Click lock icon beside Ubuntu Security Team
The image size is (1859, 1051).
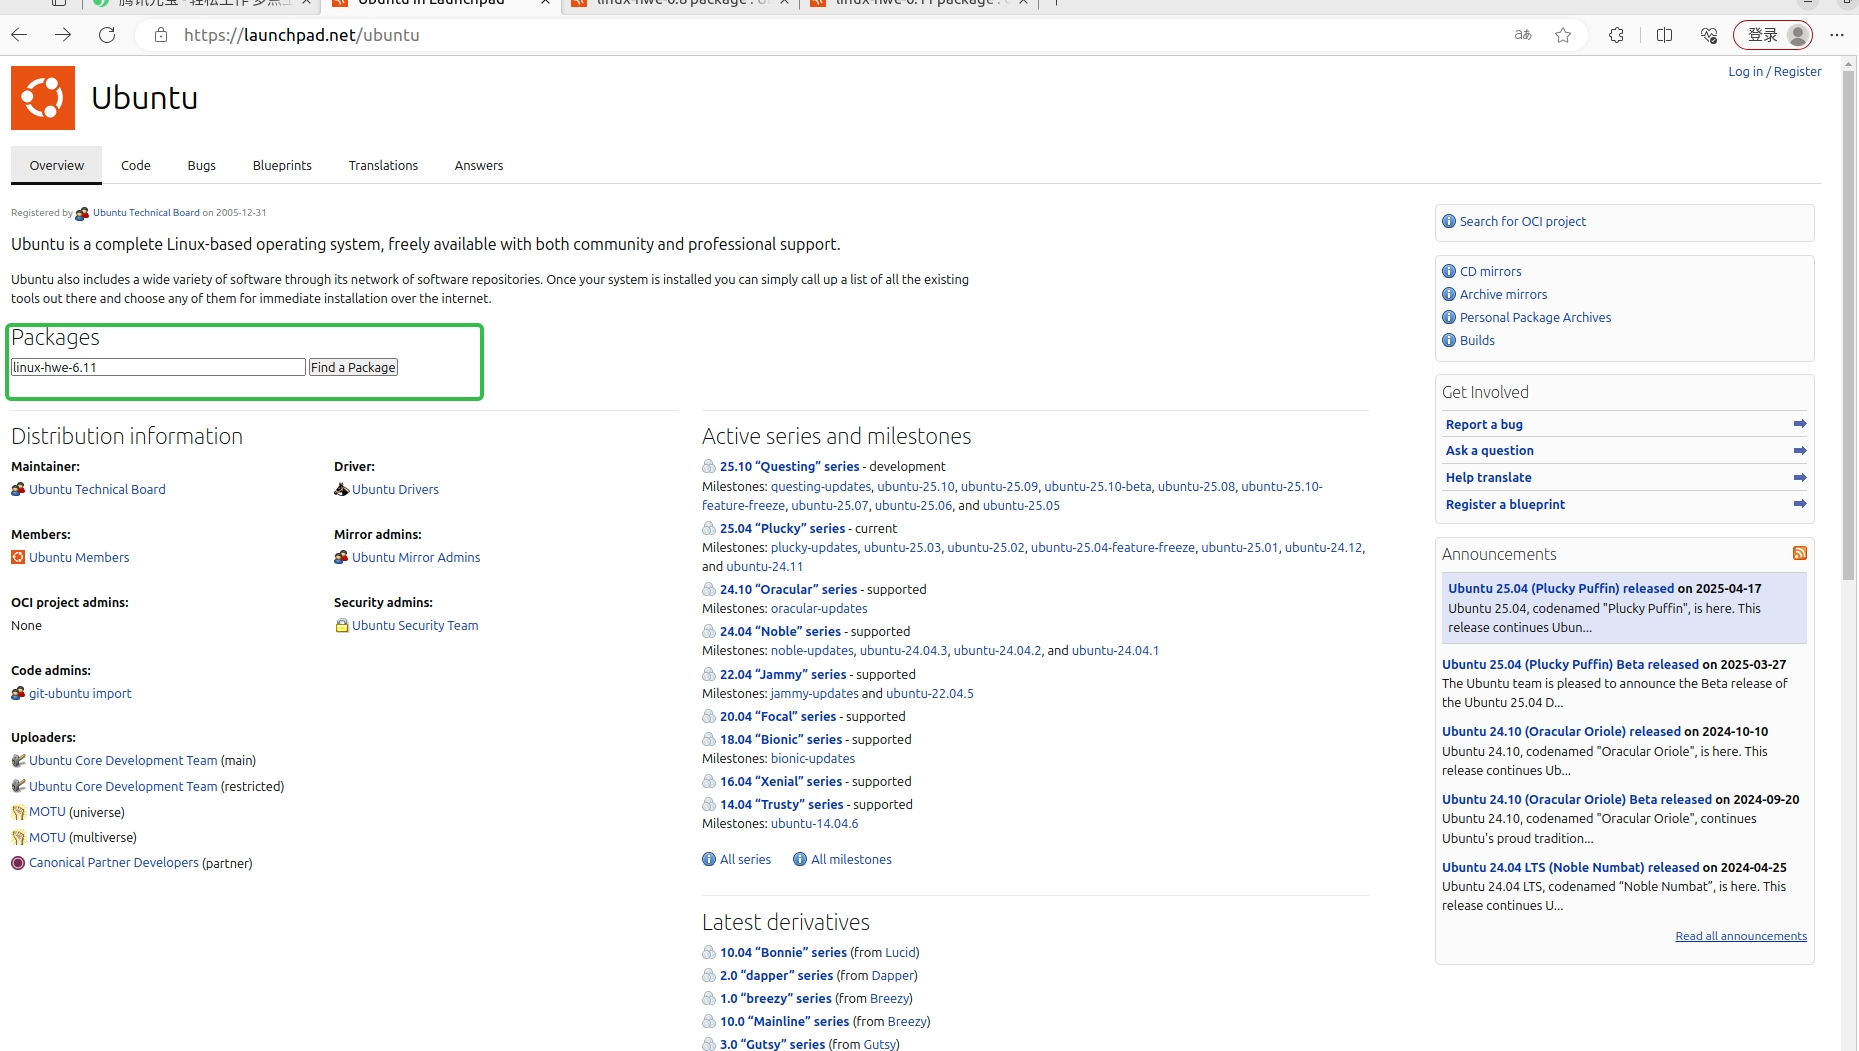[342, 625]
